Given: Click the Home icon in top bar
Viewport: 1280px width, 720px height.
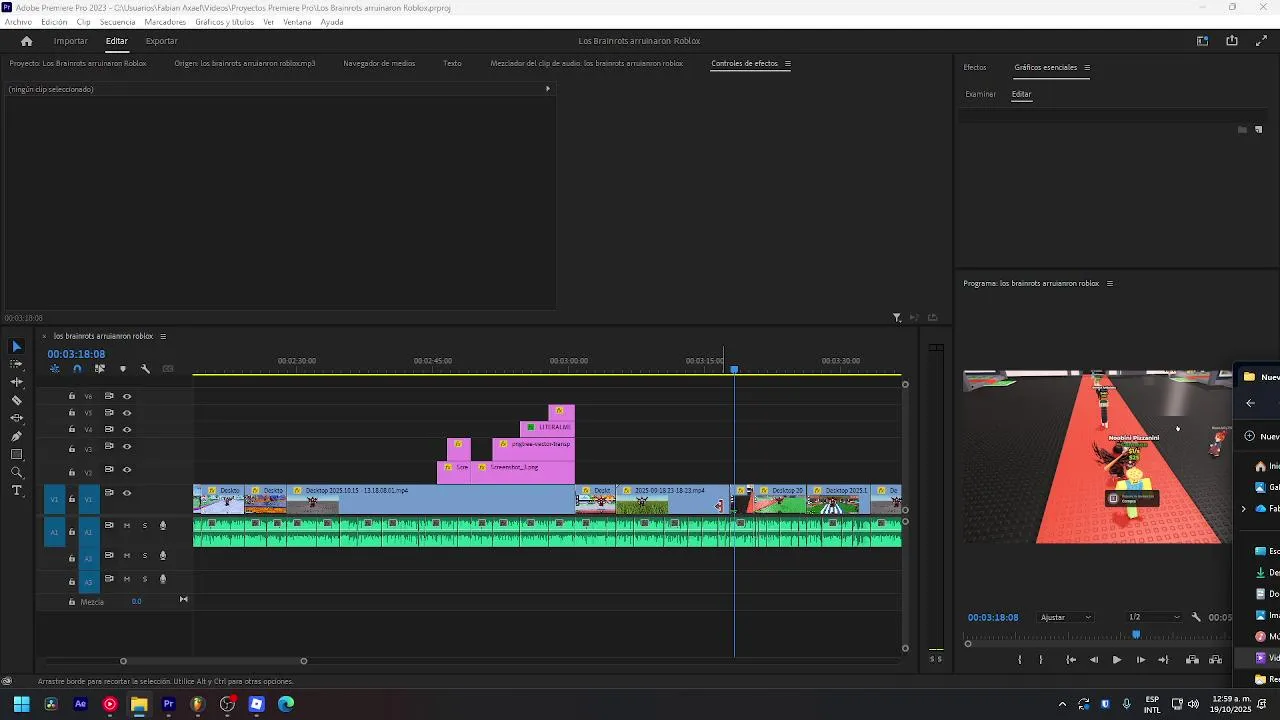Looking at the screenshot, I should pyautogui.click(x=27, y=41).
